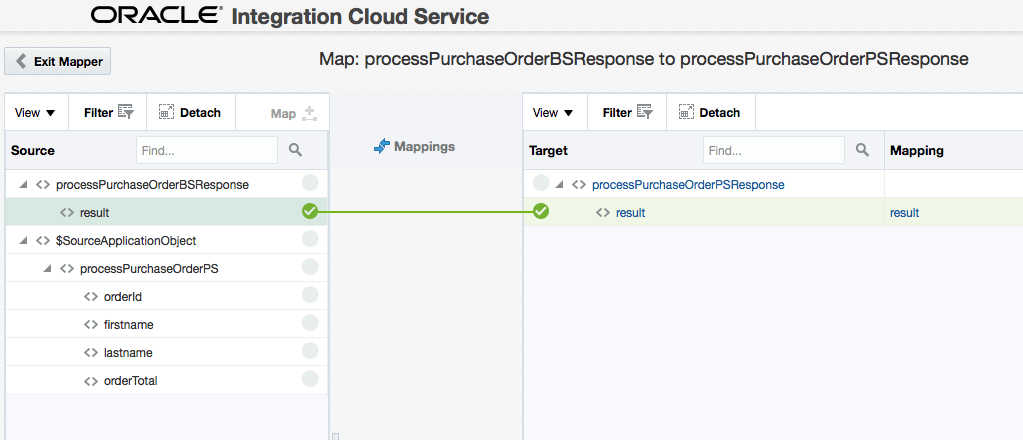Click the element icon beside orderTotal
The height and width of the screenshot is (440, 1023).
(x=91, y=381)
